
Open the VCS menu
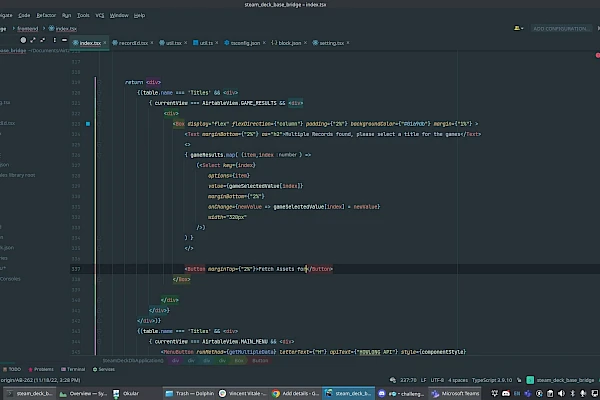click(x=100, y=16)
